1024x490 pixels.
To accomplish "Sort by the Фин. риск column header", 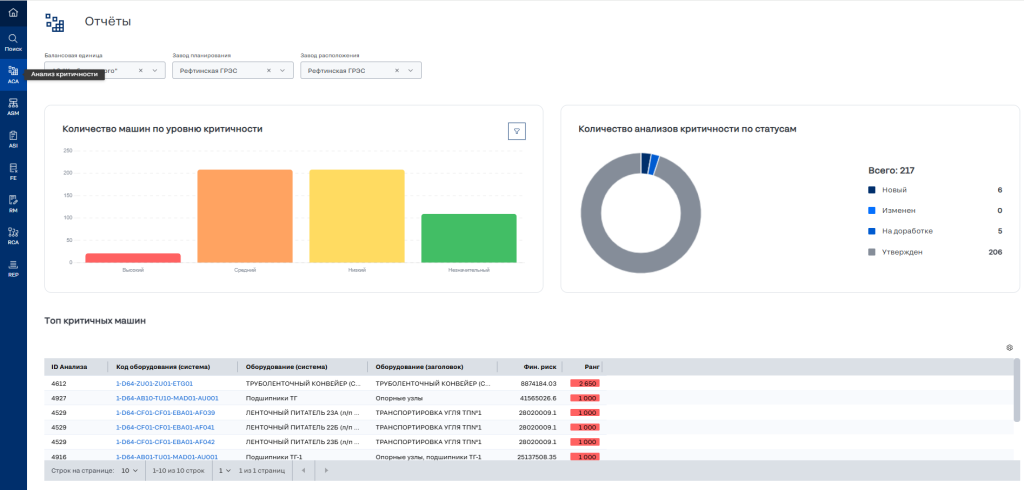I will coord(539,367).
